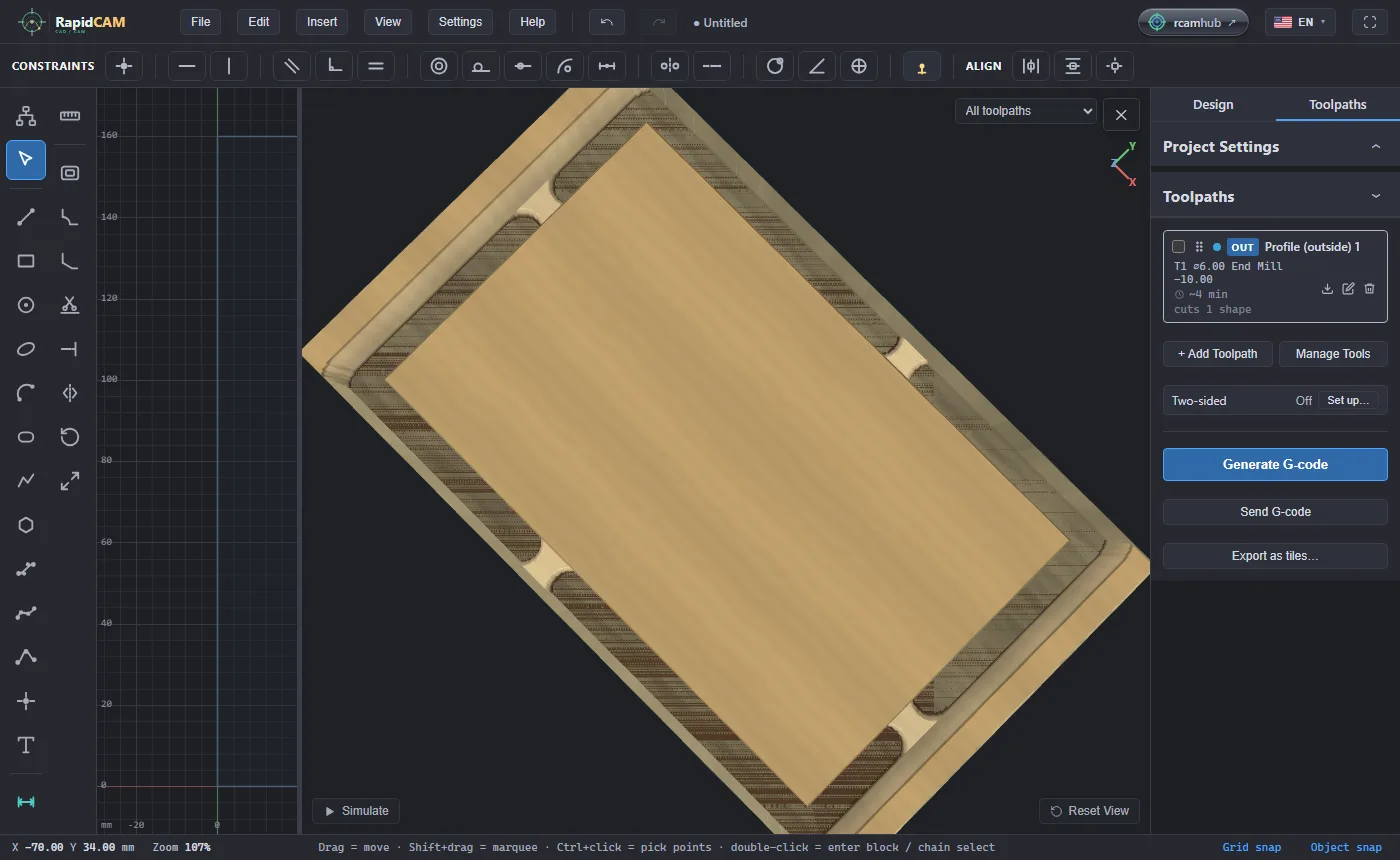Open the Insert menu
This screenshot has height=860, width=1400.
(322, 22)
